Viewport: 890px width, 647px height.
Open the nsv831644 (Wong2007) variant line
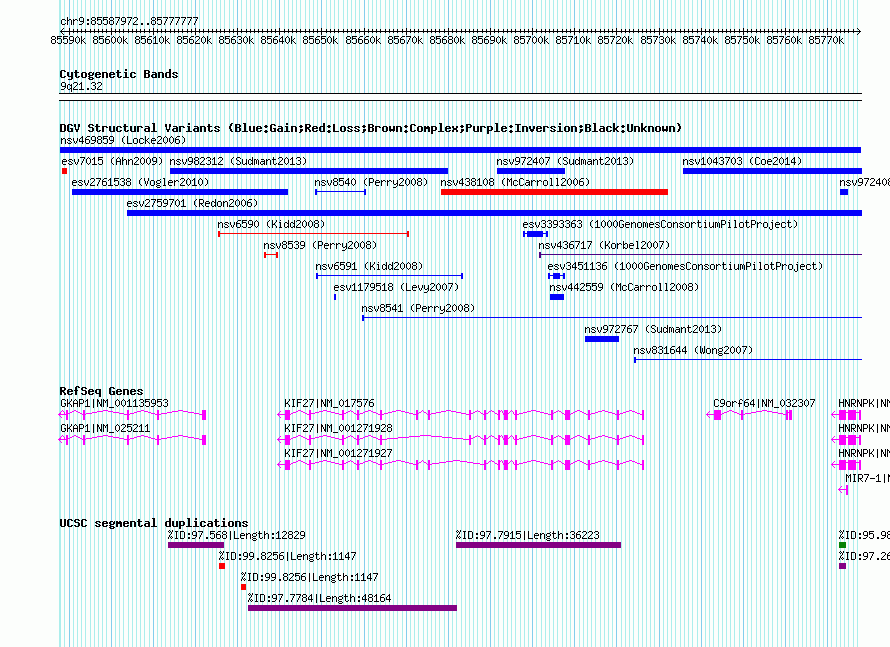tap(748, 360)
